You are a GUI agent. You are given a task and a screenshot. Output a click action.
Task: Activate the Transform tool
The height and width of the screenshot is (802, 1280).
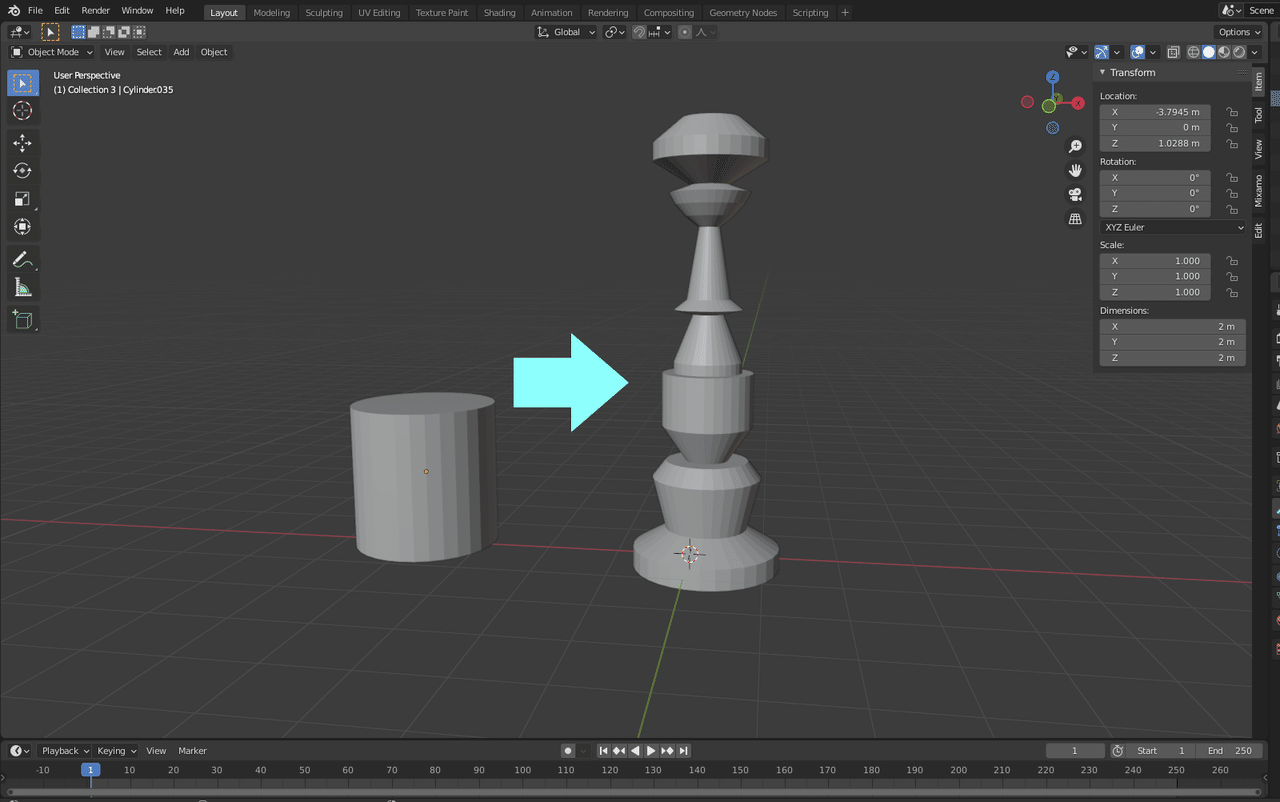[x=23, y=227]
